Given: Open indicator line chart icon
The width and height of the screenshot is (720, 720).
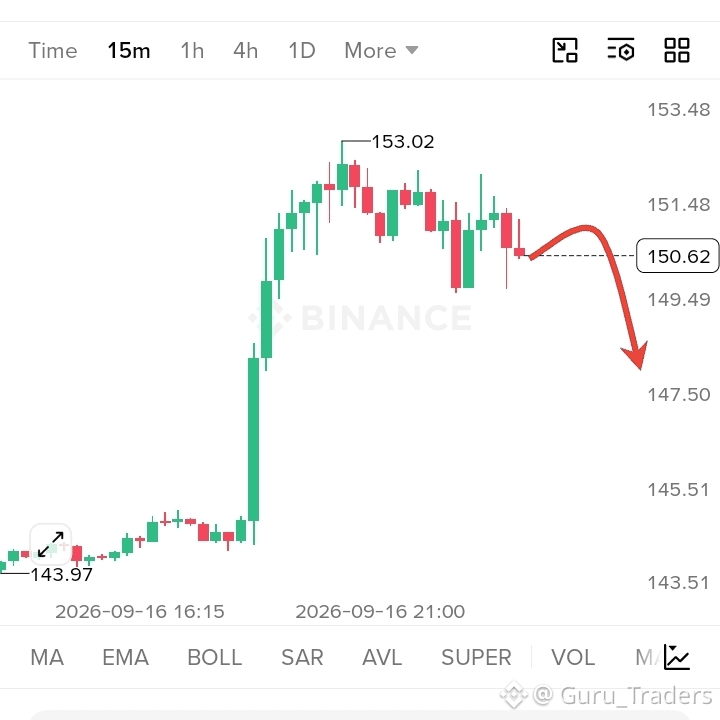Looking at the screenshot, I should [677, 657].
